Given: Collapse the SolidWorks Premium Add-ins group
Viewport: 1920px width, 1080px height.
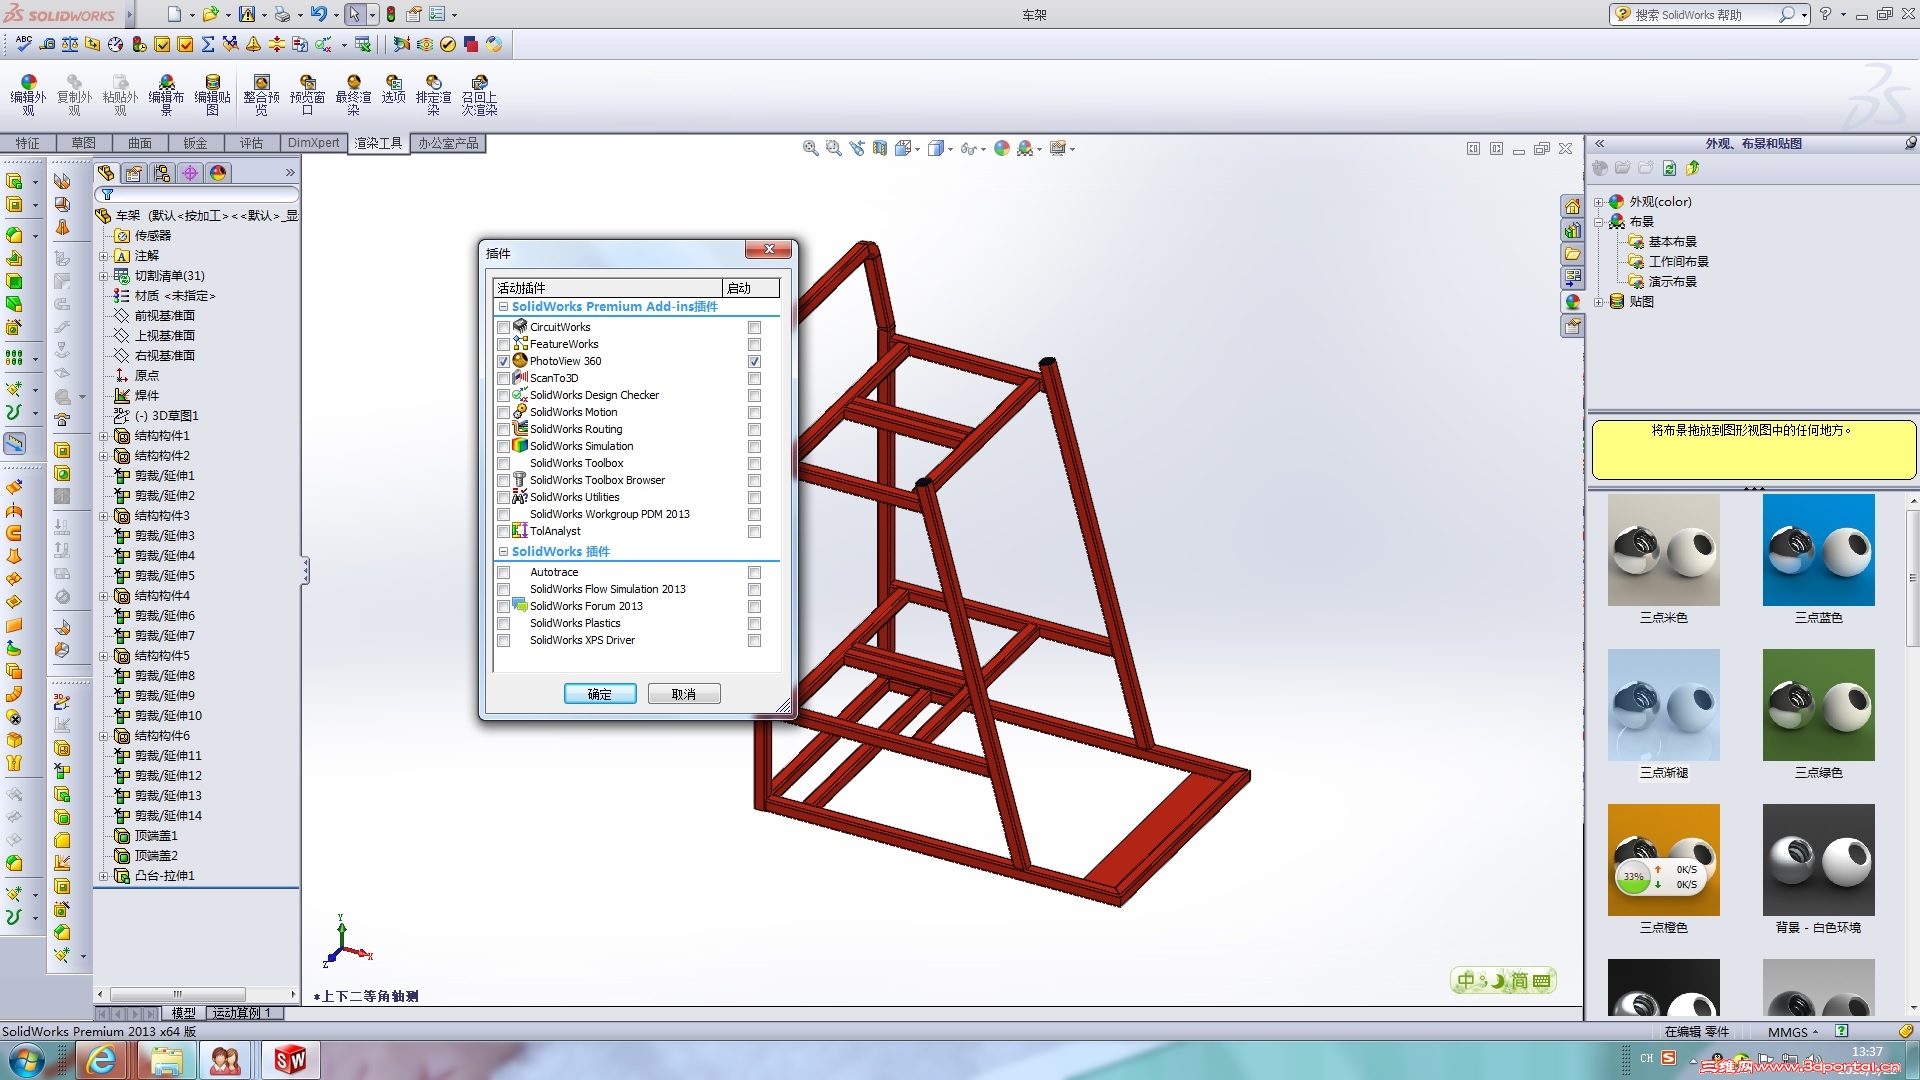Looking at the screenshot, I should pos(503,307).
